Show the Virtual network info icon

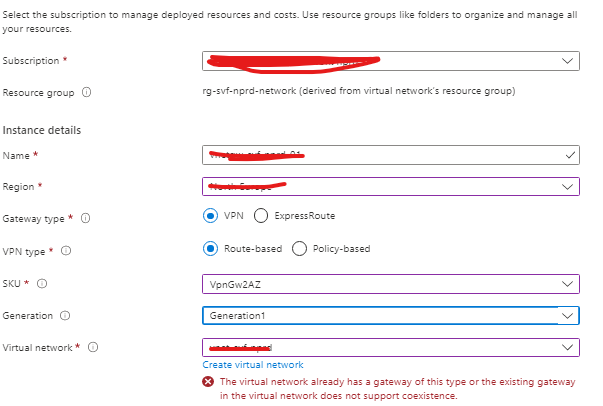point(93,347)
